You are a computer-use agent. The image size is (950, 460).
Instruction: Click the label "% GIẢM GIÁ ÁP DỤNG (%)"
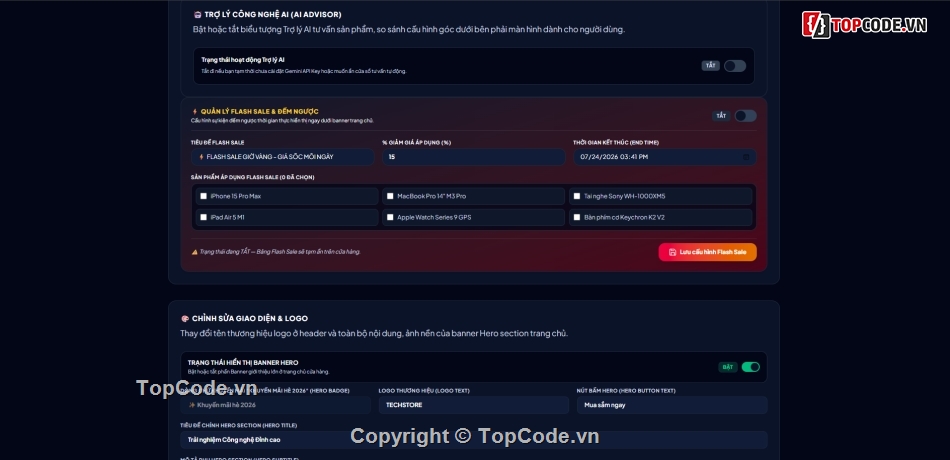tap(416, 143)
